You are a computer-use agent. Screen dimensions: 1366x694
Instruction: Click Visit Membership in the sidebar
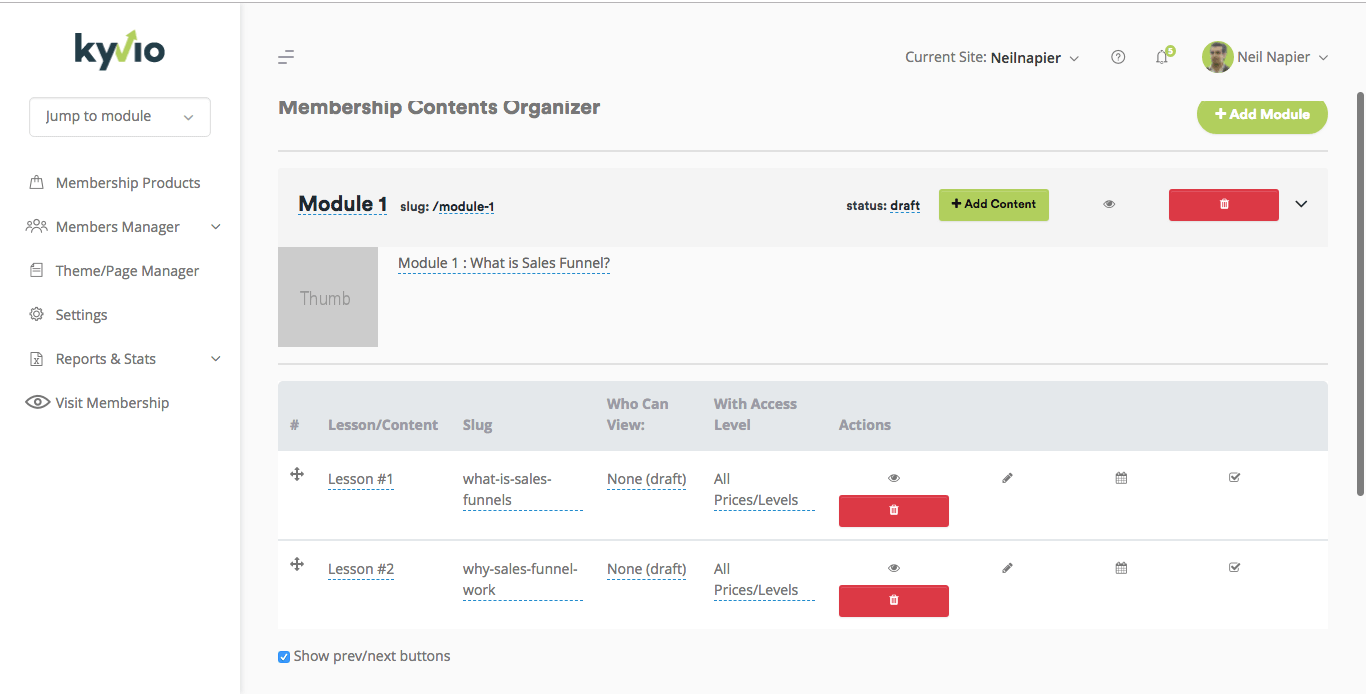point(112,403)
